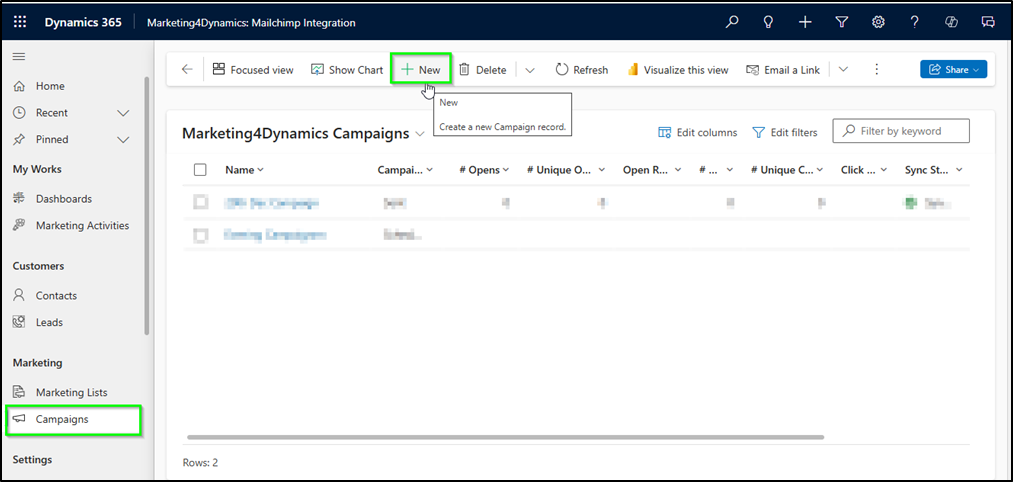Open the more commands vertical ellipsis

click(x=877, y=70)
